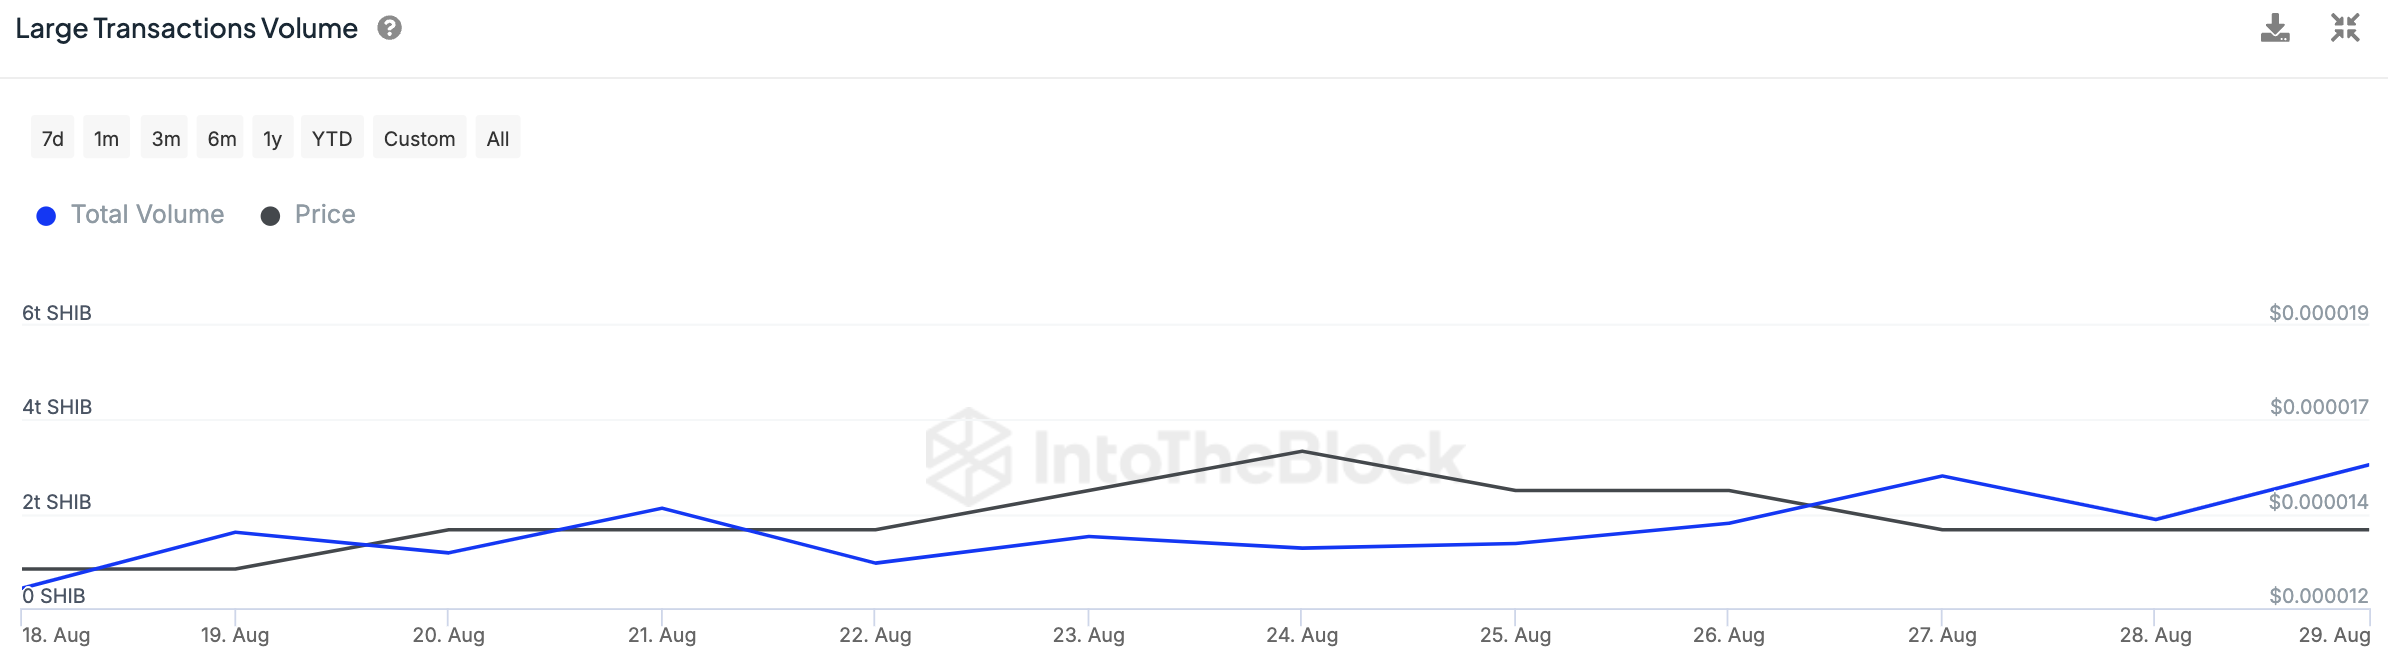Choose the YTD range button

[x=332, y=139]
